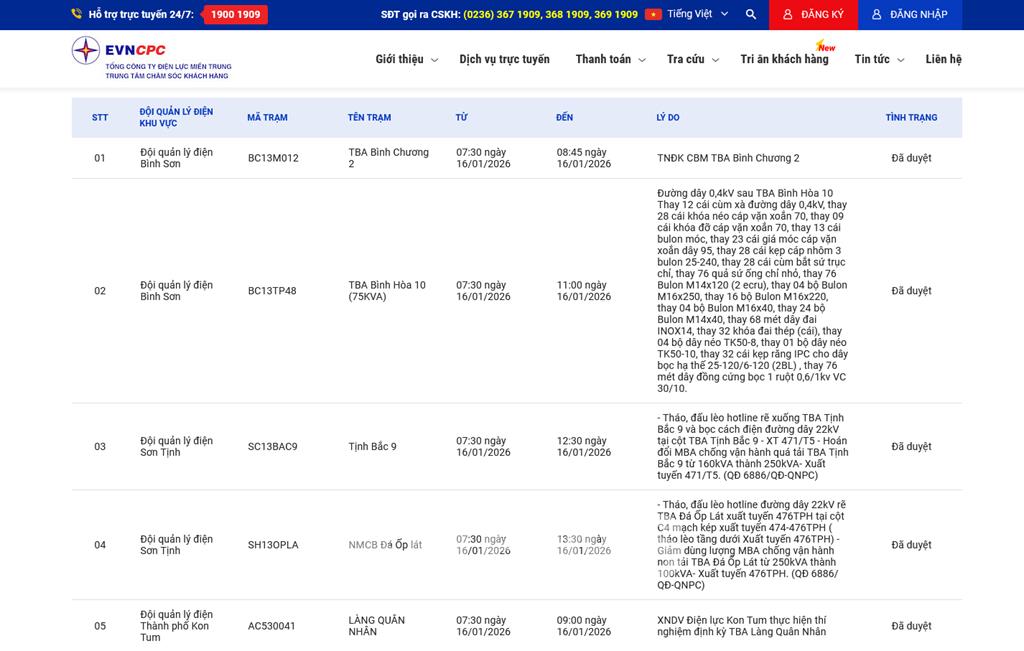Open the Liên hệ menu item

coord(943,59)
